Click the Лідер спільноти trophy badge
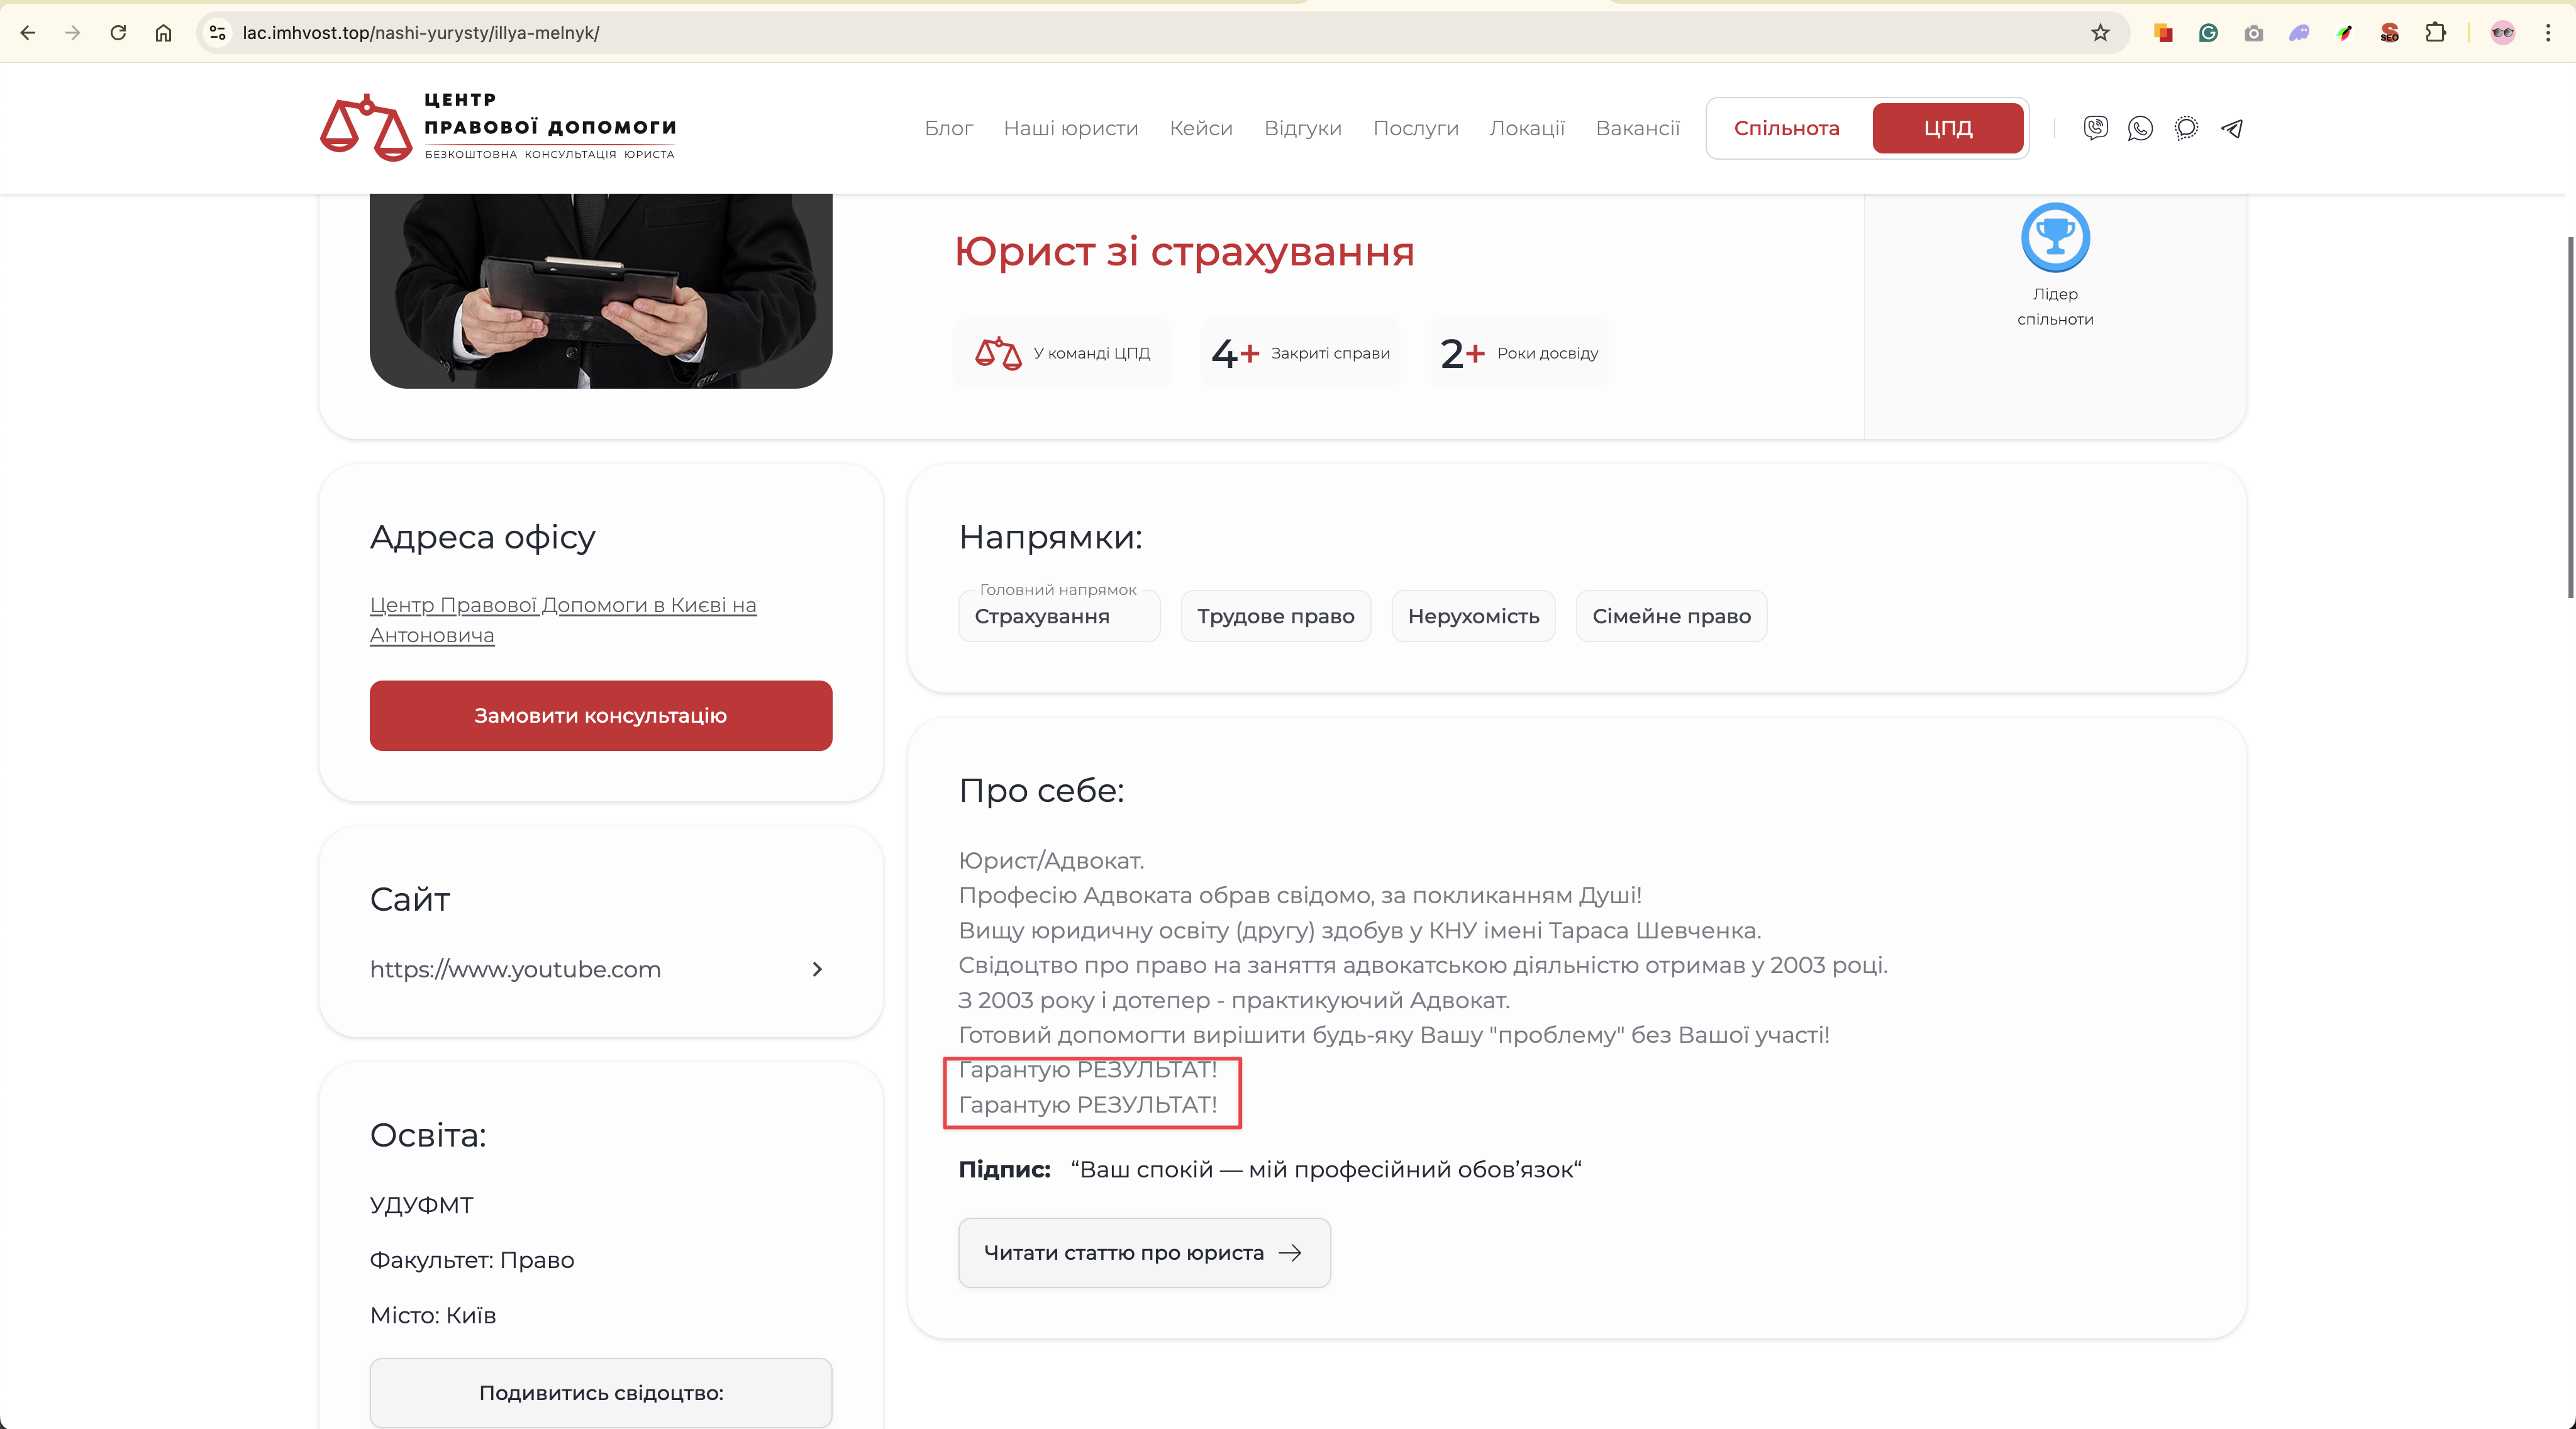Image resolution: width=2576 pixels, height=1429 pixels. click(2055, 238)
